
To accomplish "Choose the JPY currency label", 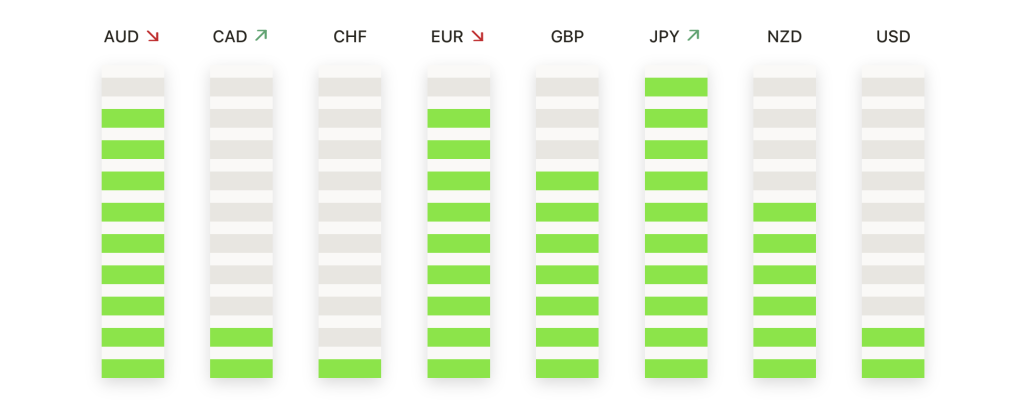I will (x=664, y=37).
